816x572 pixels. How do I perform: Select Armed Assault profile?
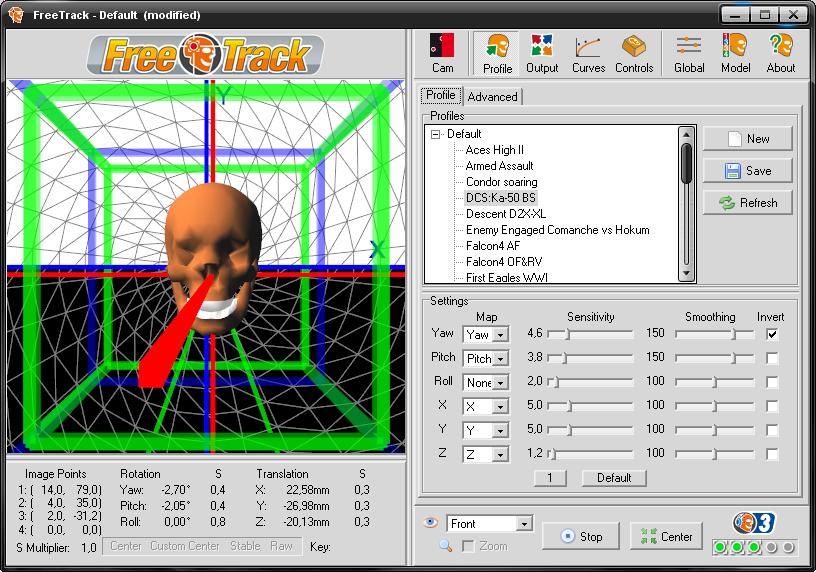499,166
